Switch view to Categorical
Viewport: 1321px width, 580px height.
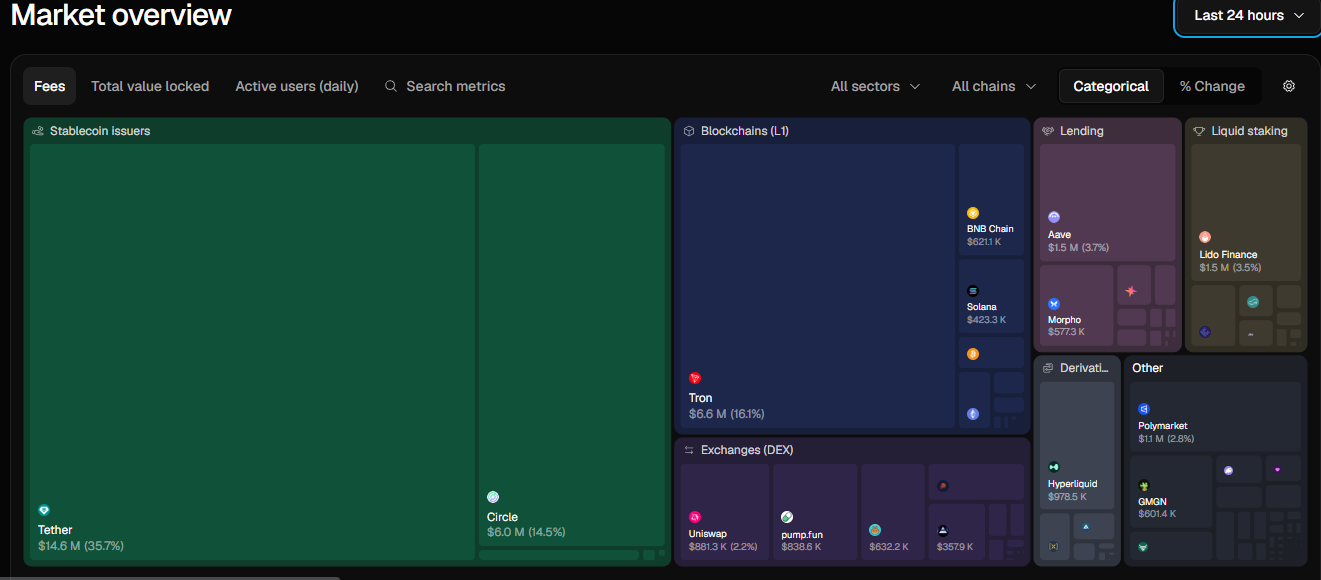1111,86
